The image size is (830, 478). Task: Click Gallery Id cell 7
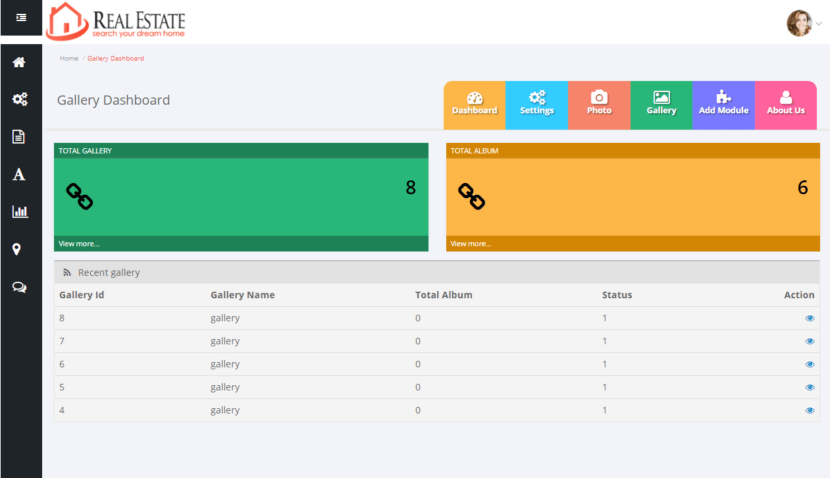tap(62, 341)
